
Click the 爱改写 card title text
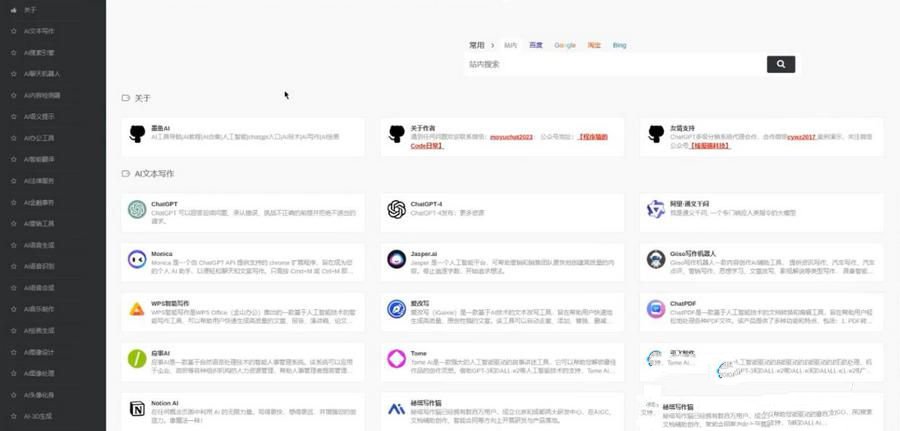pyautogui.click(x=420, y=304)
